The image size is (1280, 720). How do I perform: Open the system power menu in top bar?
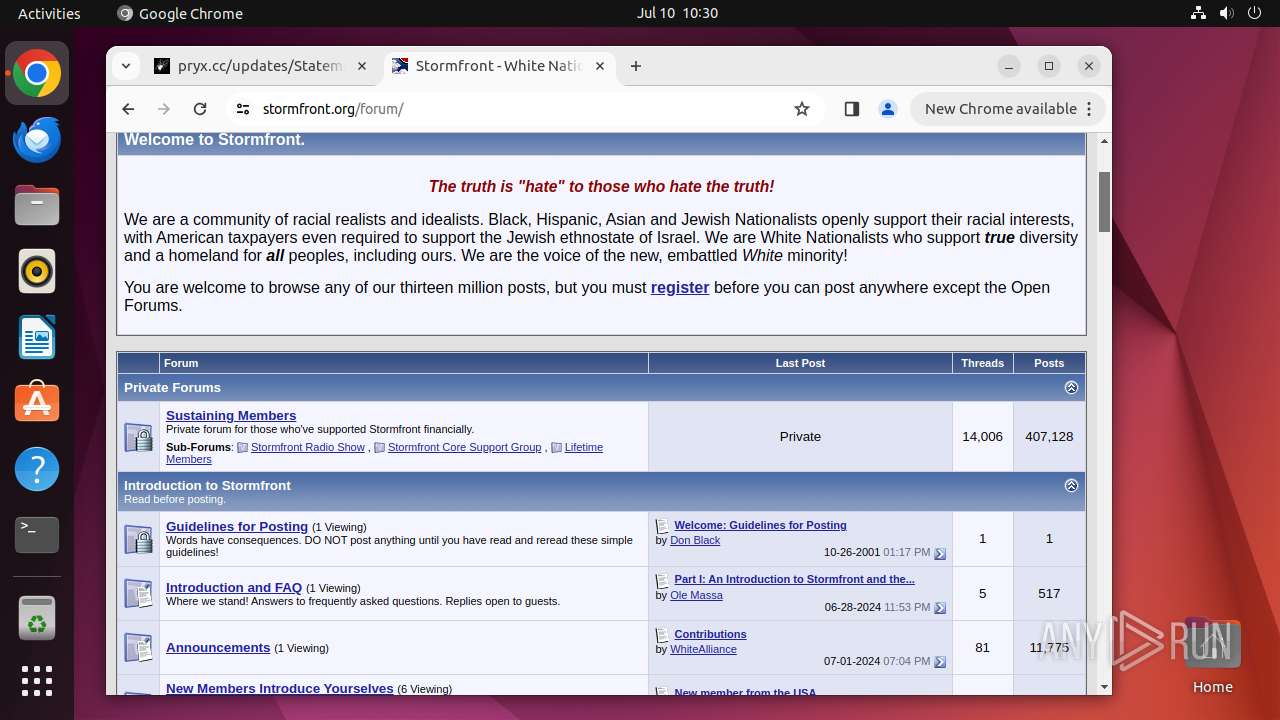[x=1254, y=13]
